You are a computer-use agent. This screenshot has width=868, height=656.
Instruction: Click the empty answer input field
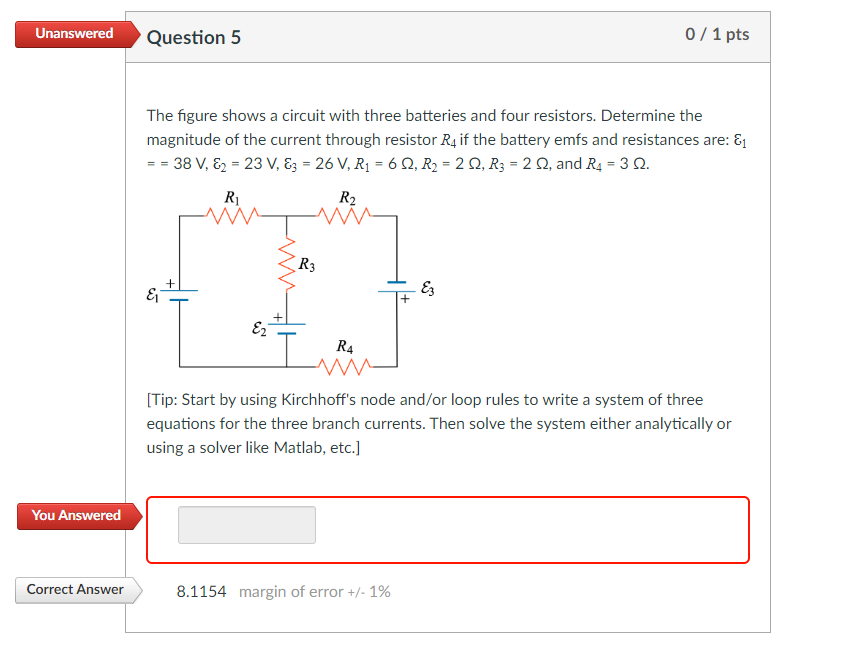click(x=246, y=524)
